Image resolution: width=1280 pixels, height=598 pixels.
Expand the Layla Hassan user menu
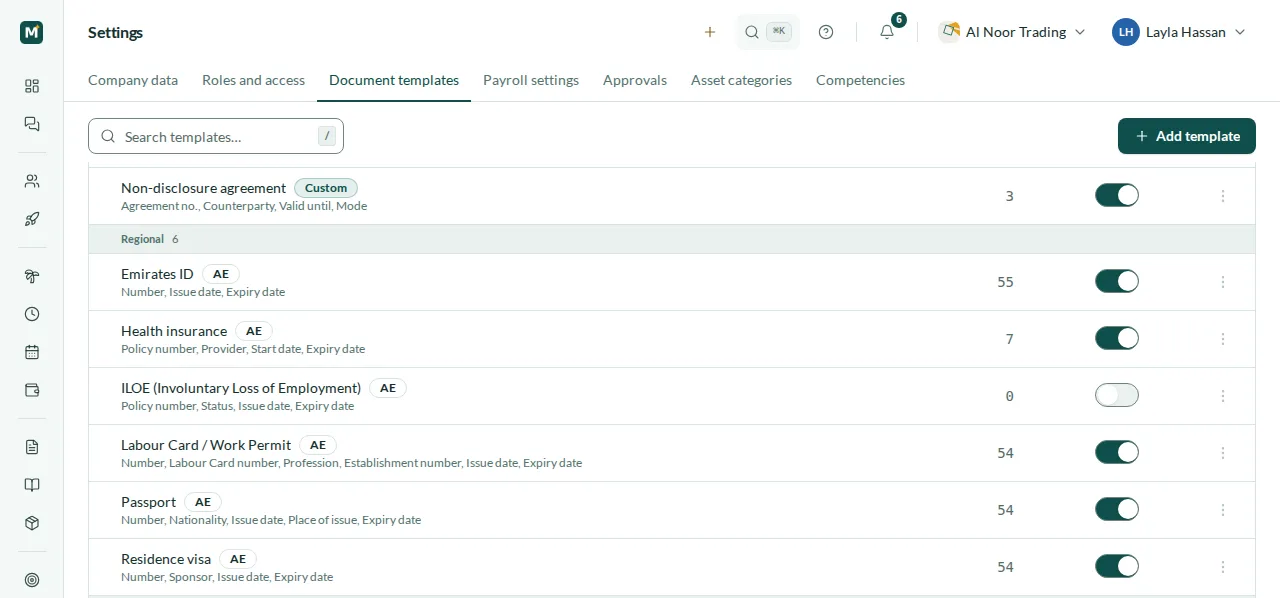1179,32
